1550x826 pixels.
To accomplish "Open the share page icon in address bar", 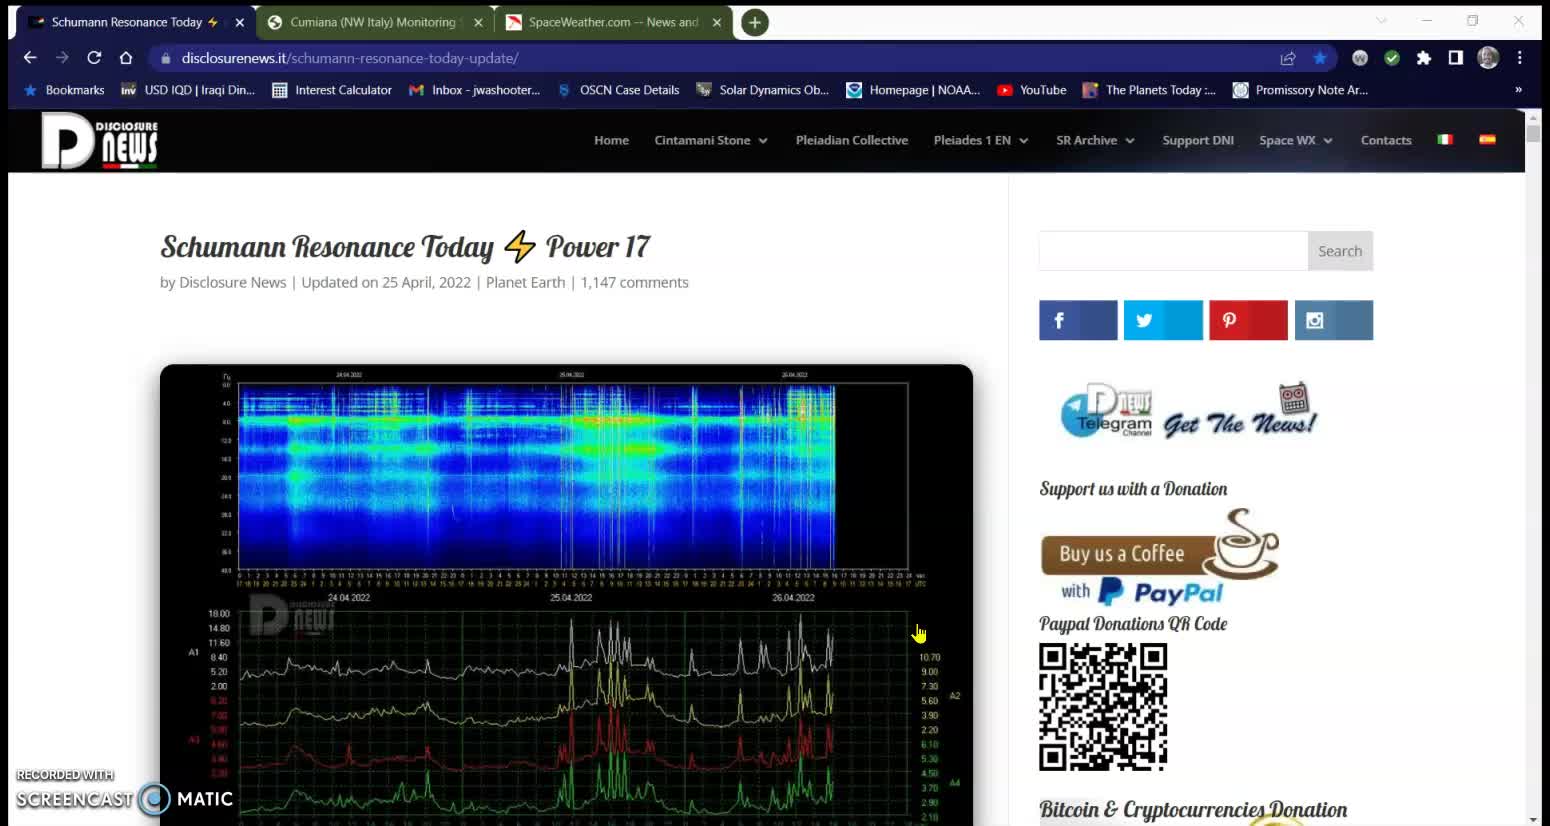I will click(1288, 58).
